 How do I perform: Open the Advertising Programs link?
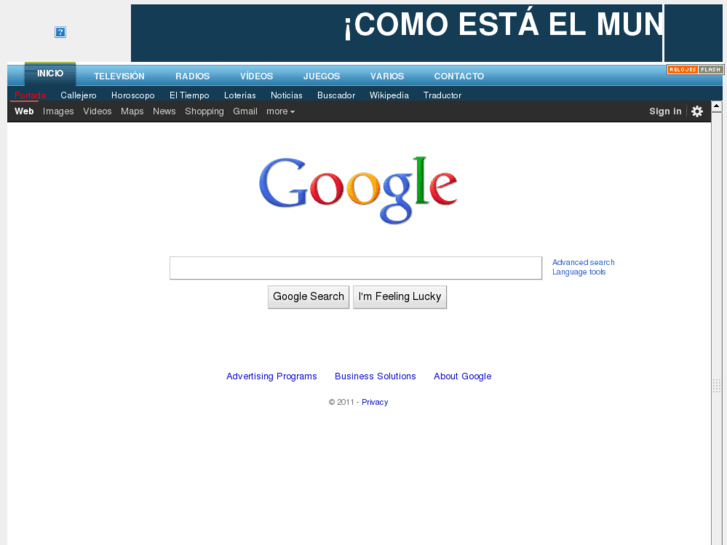pos(272,376)
